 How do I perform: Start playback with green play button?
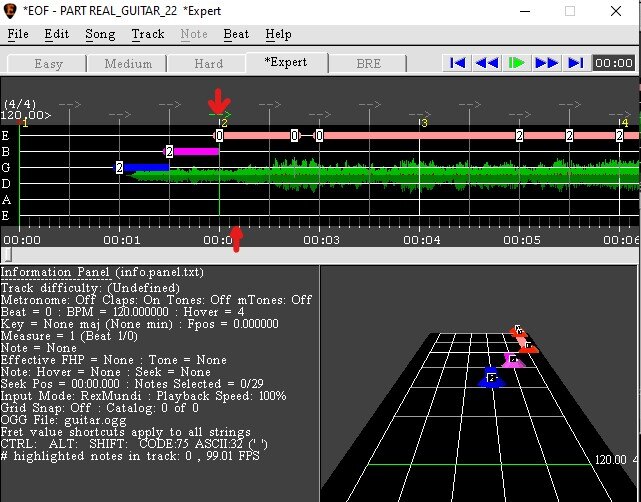[517, 63]
